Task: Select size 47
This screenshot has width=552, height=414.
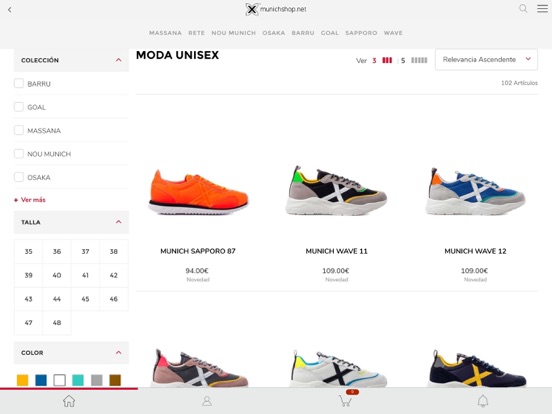Action: pos(29,322)
